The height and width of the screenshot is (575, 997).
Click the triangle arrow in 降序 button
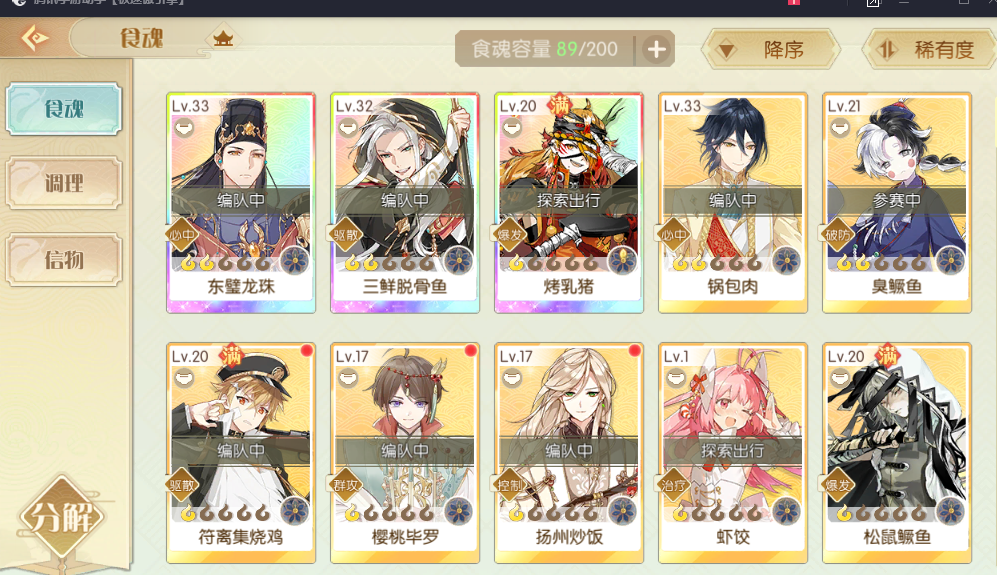pyautogui.click(x=726, y=50)
